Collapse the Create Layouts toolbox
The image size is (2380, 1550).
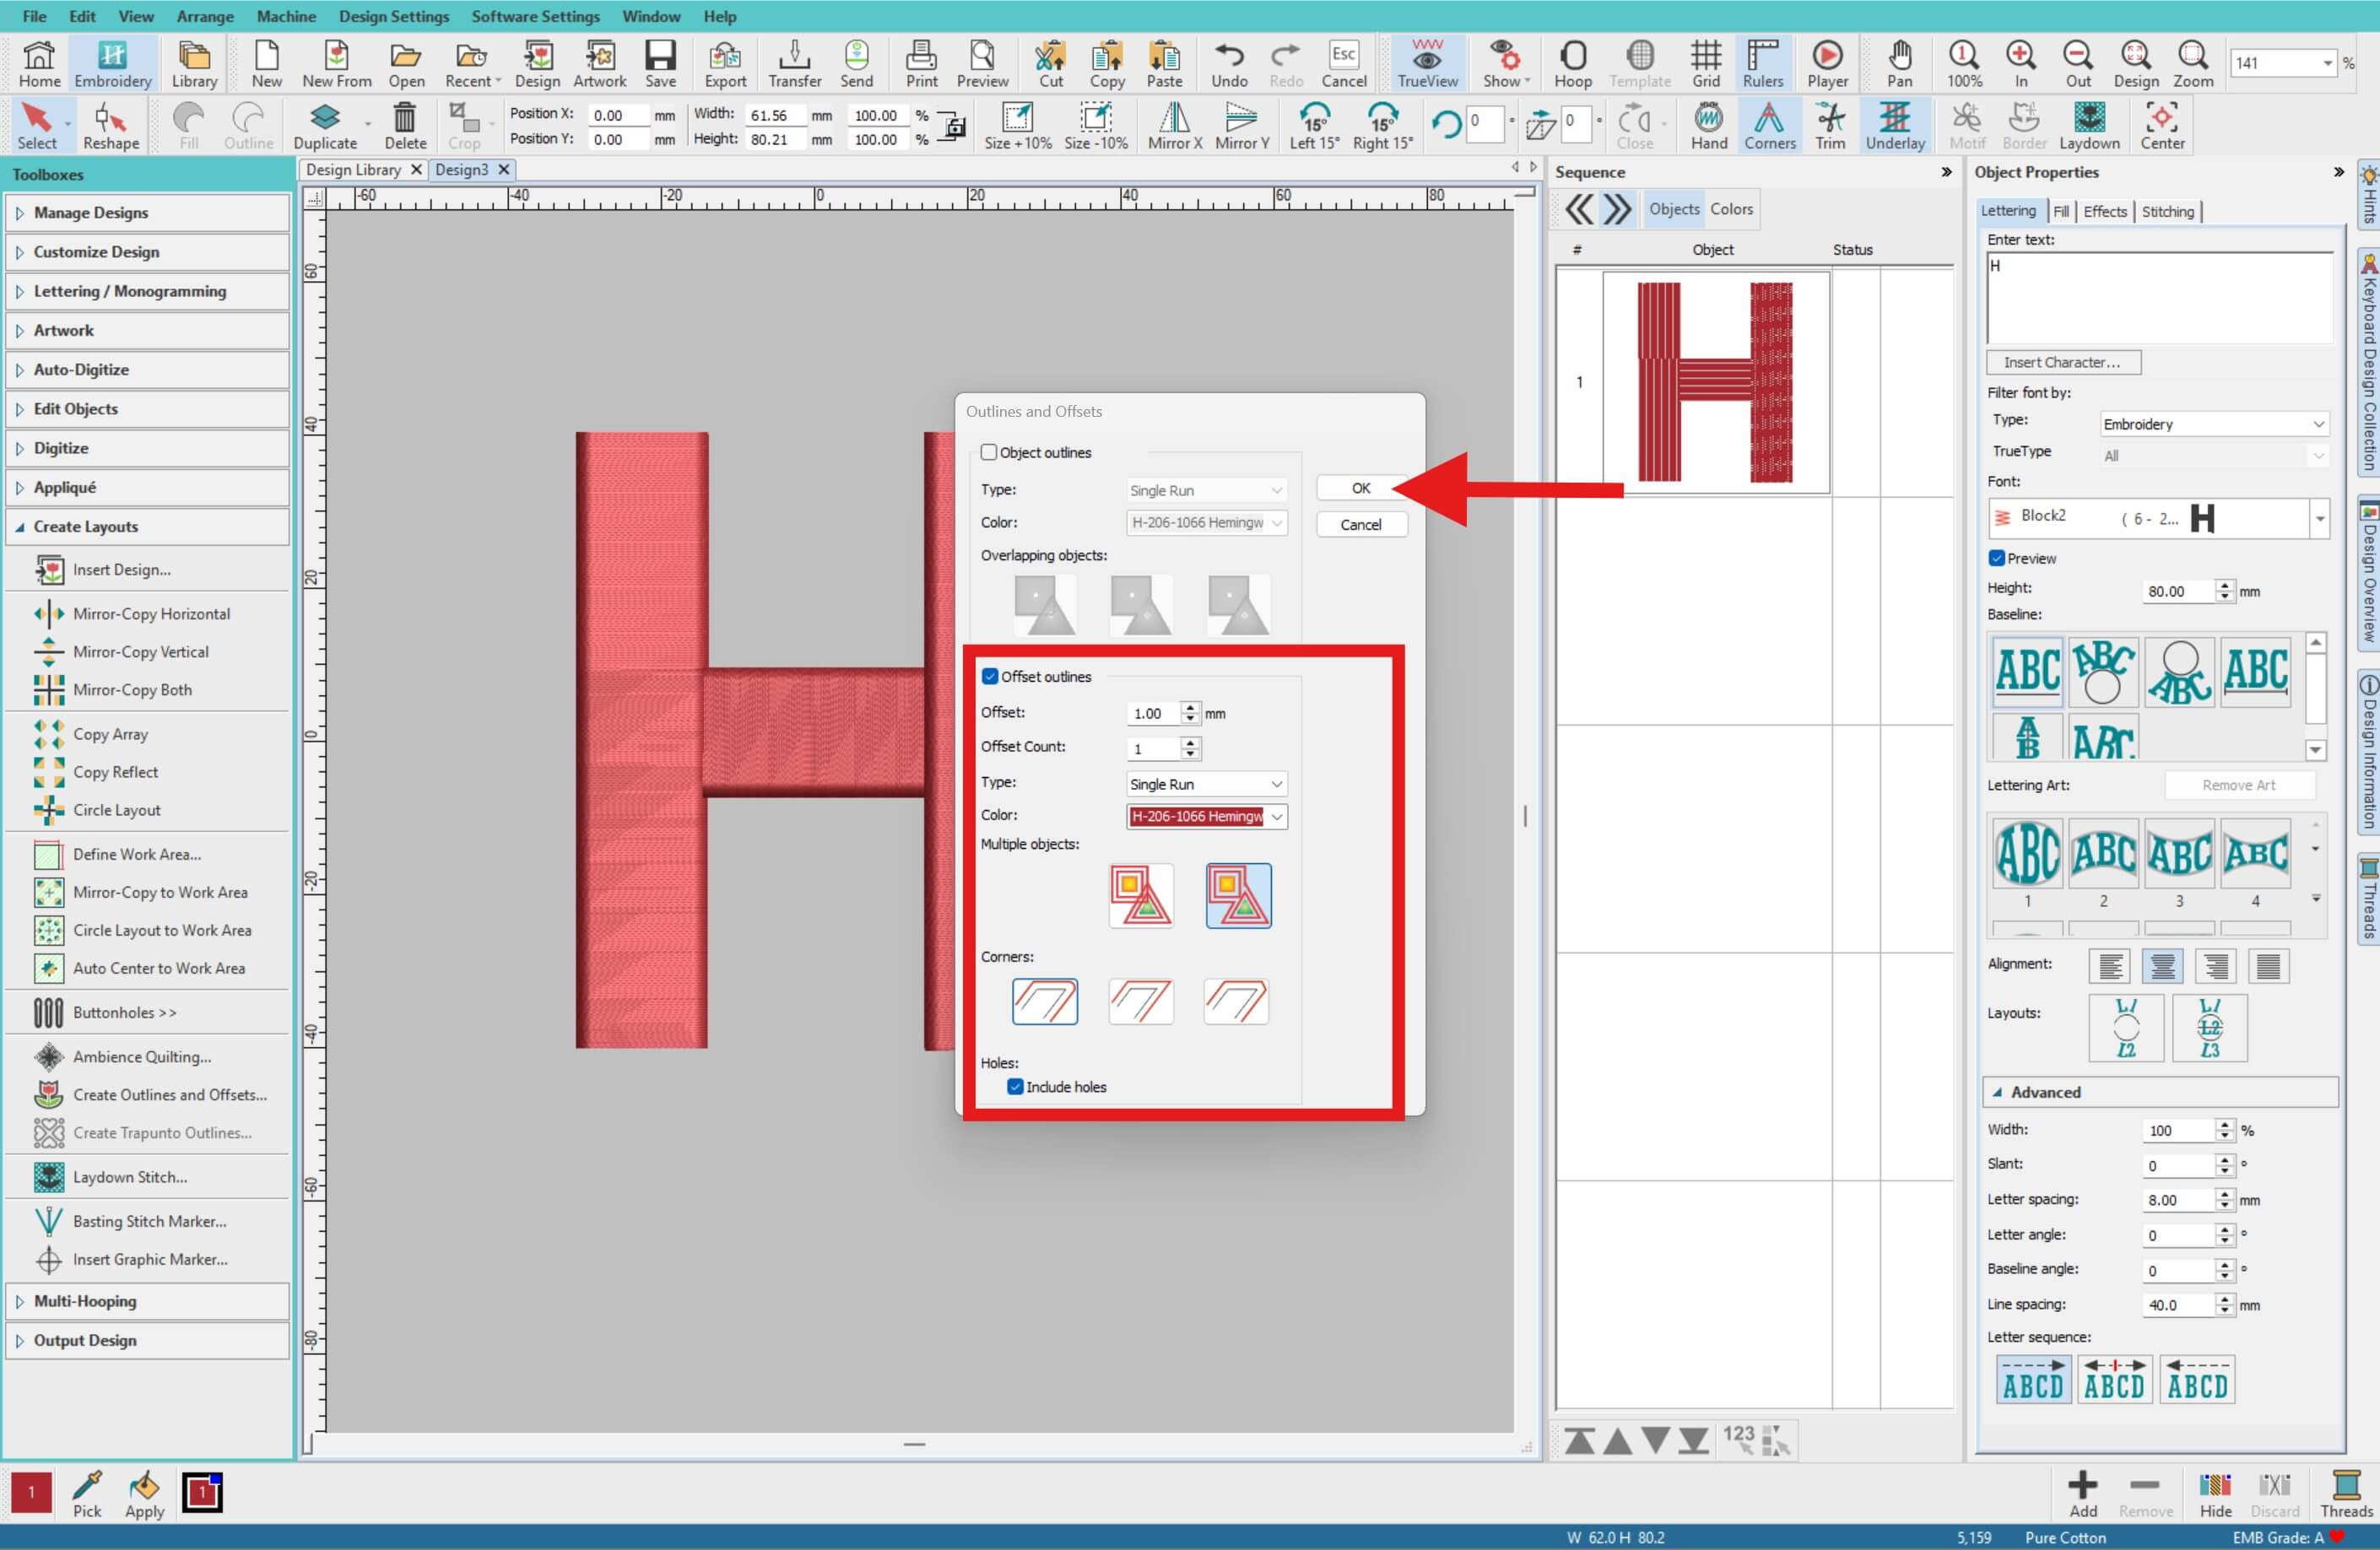pyautogui.click(x=148, y=526)
